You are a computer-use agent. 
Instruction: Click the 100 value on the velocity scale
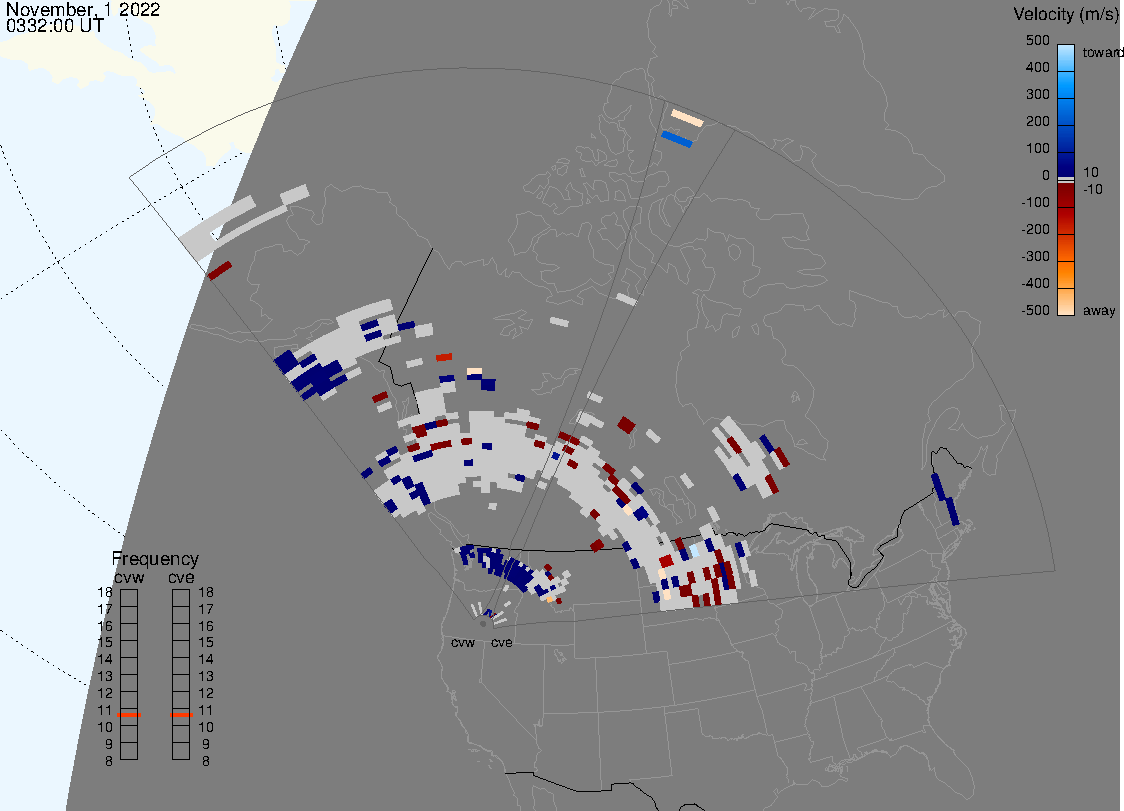click(1037, 148)
